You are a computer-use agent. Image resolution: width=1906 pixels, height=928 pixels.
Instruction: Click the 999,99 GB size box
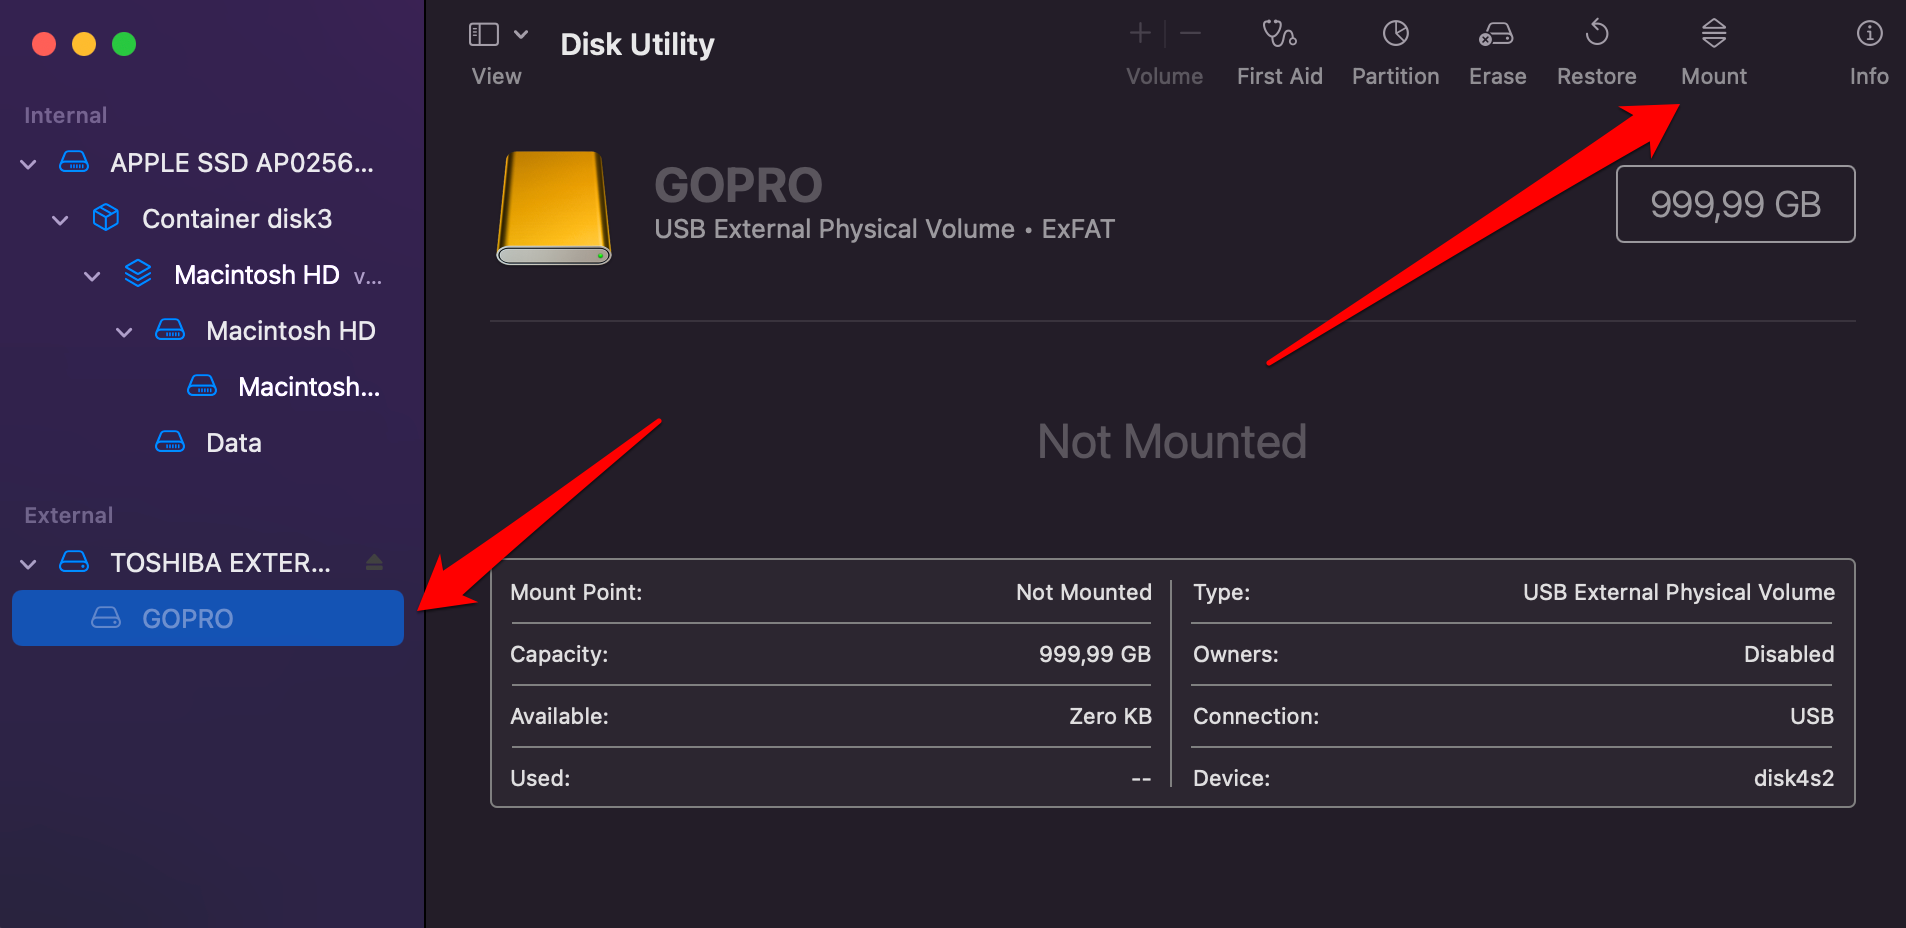coord(1735,204)
